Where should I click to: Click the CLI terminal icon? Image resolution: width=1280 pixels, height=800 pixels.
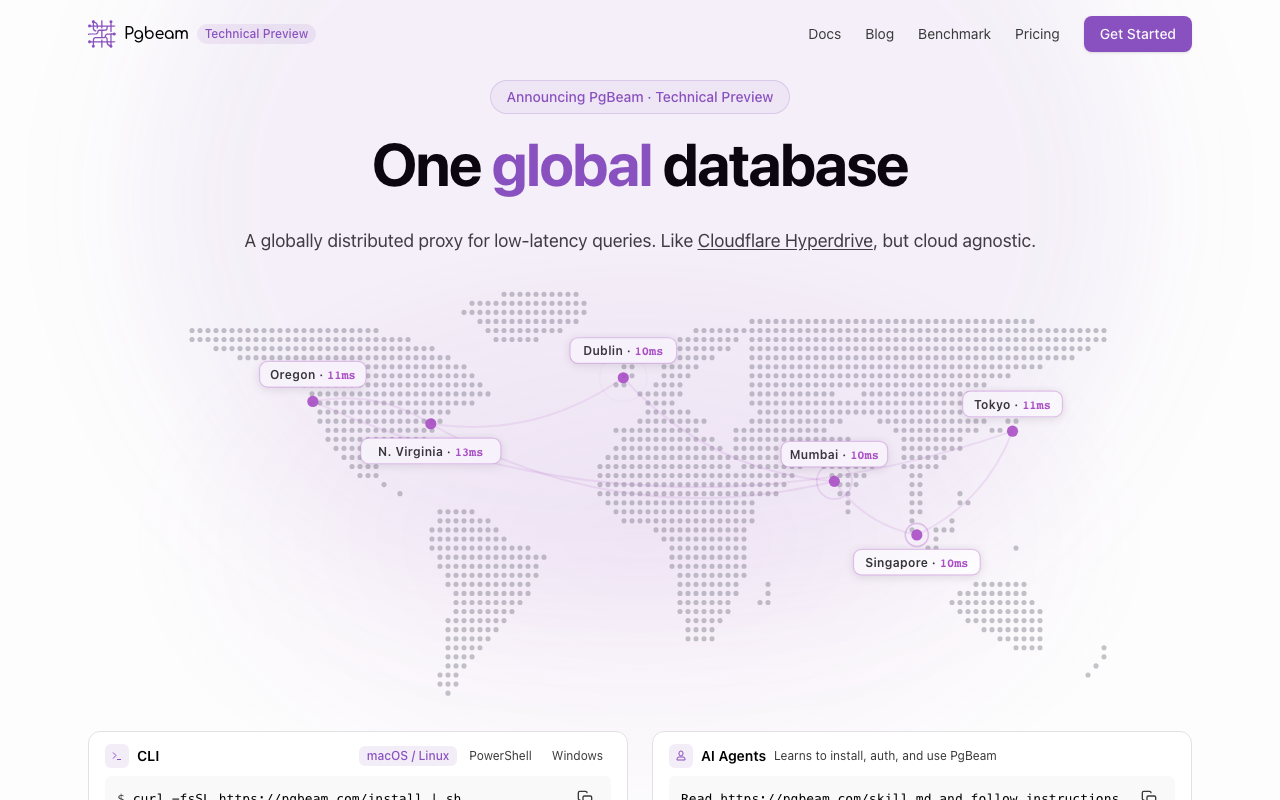pyautogui.click(x=117, y=756)
